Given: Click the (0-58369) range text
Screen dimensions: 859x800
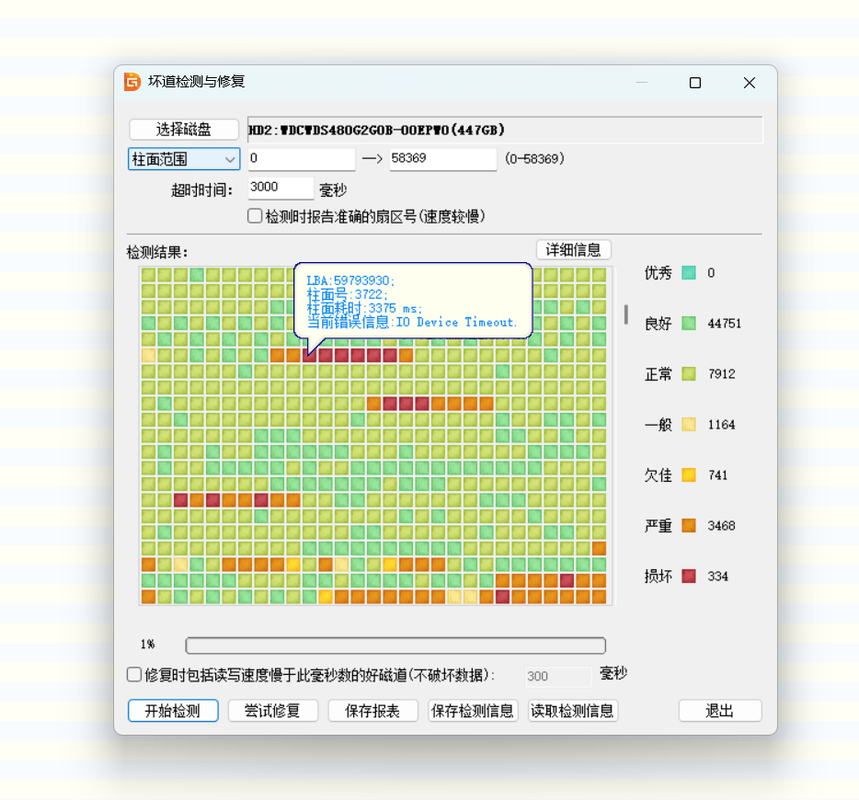Looking at the screenshot, I should (535, 159).
